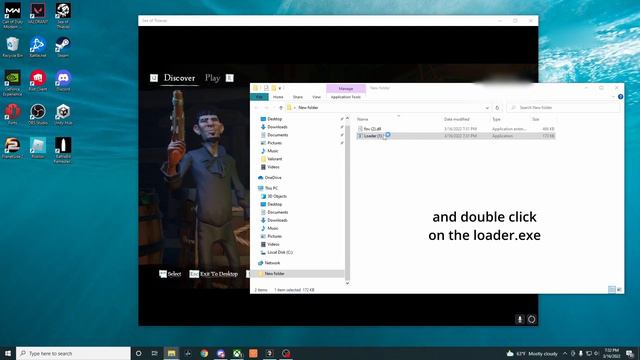Switch Explorer to details view icon
Image resolution: width=640 pixels, height=360 pixels.
[x=611, y=289]
